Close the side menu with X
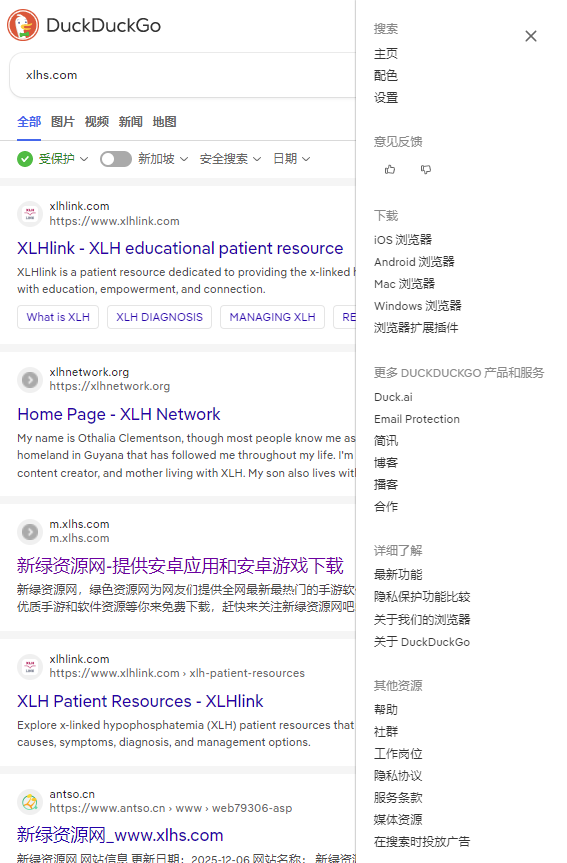 coord(531,36)
